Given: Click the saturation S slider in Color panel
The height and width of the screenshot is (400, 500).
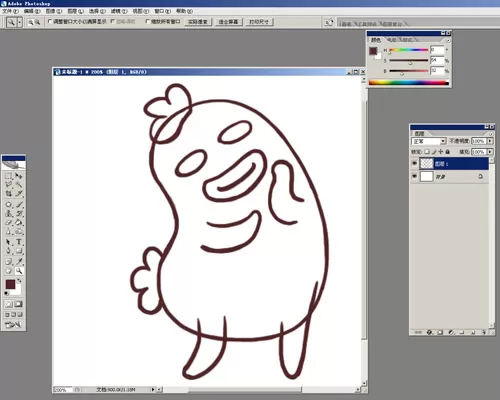Looking at the screenshot, I should pos(409,61).
